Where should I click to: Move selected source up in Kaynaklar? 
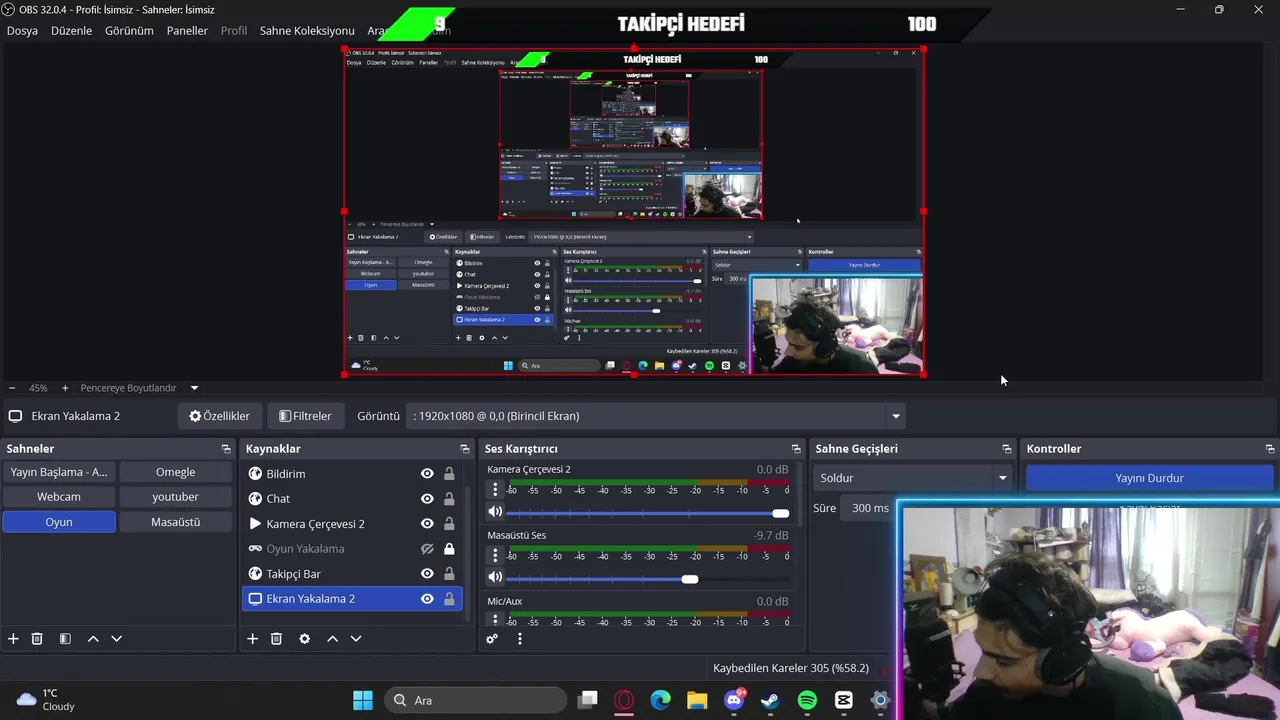pyautogui.click(x=333, y=639)
